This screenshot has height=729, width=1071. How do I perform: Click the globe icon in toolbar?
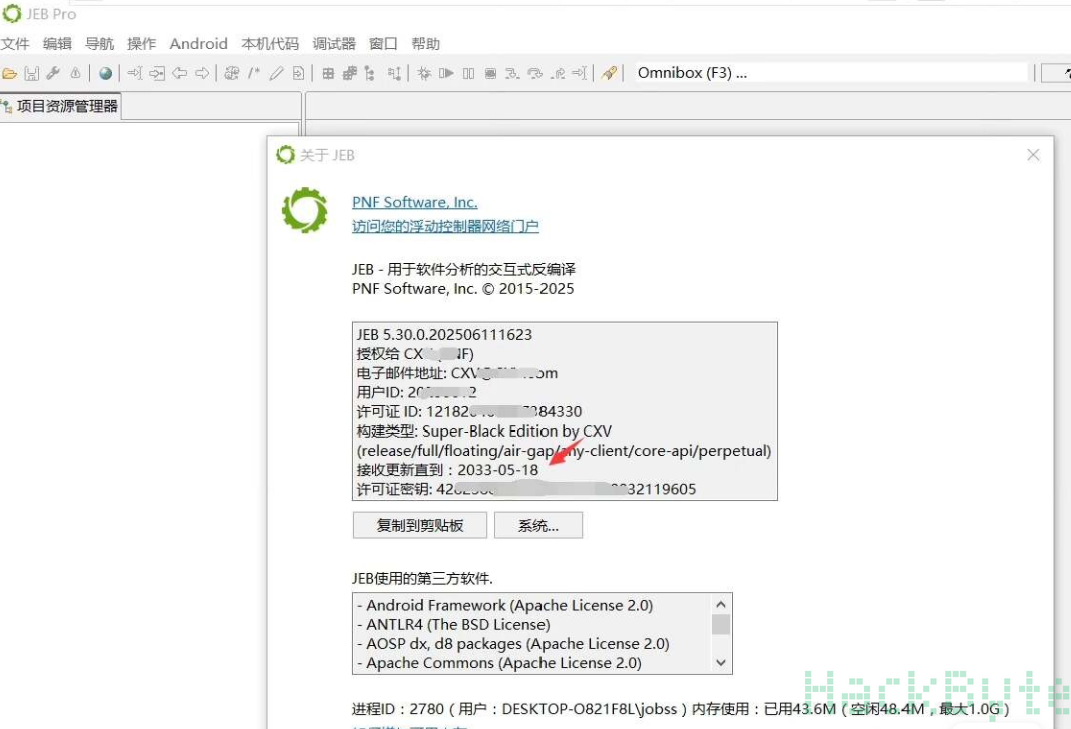click(105, 73)
